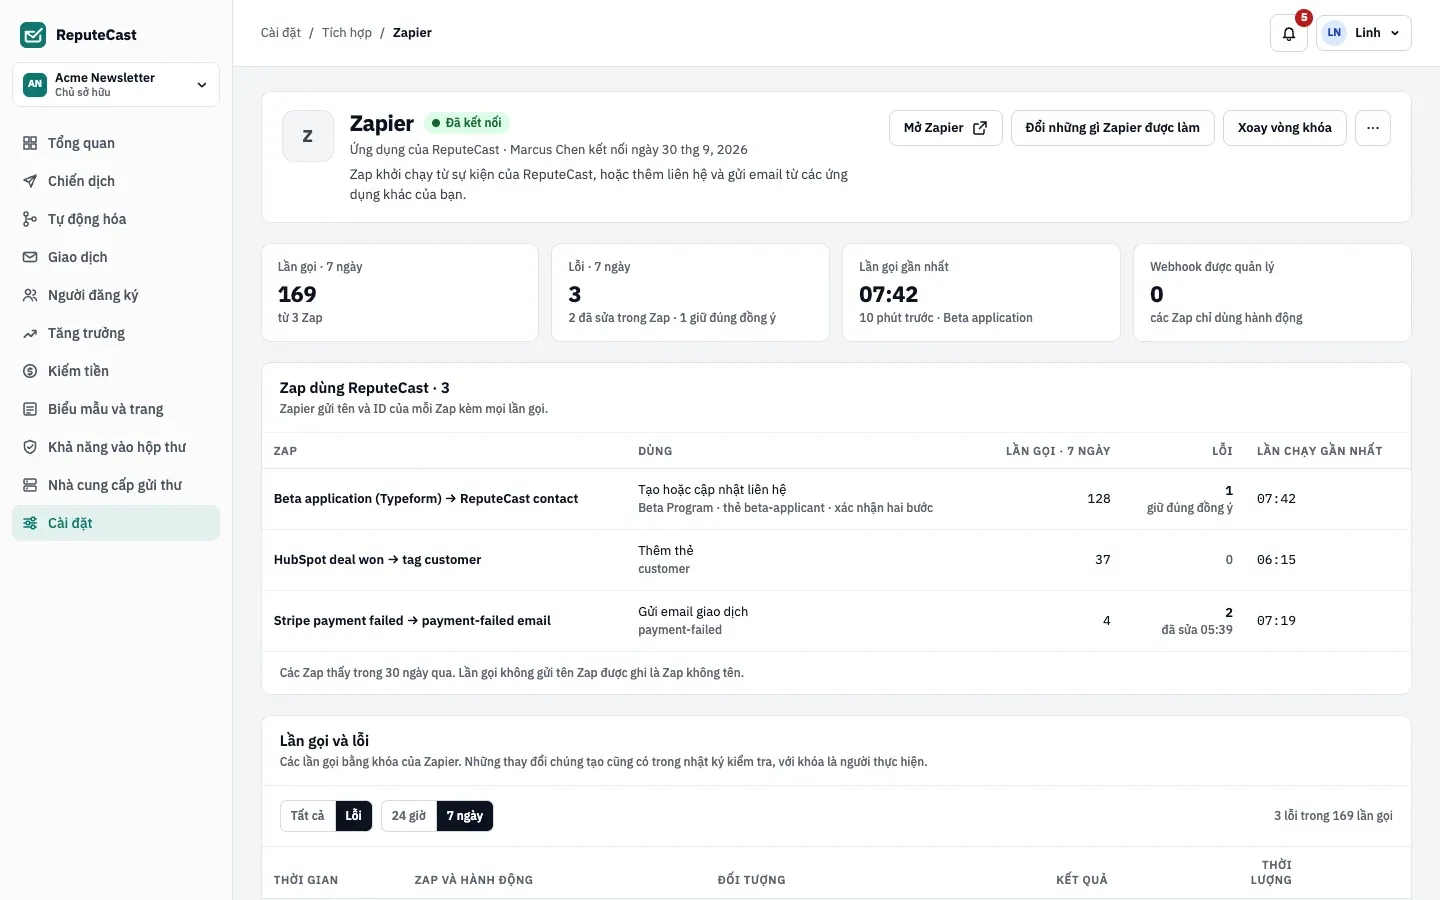Click giữ đúng đồng ý error note
The height and width of the screenshot is (900, 1440).
pyautogui.click(x=1190, y=508)
